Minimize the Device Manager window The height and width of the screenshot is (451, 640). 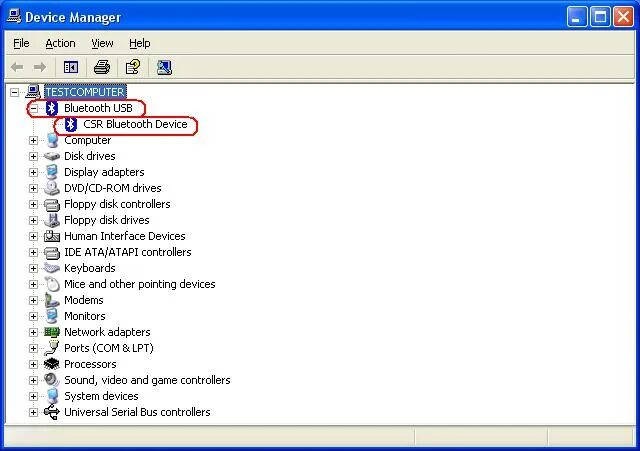pyautogui.click(x=577, y=17)
